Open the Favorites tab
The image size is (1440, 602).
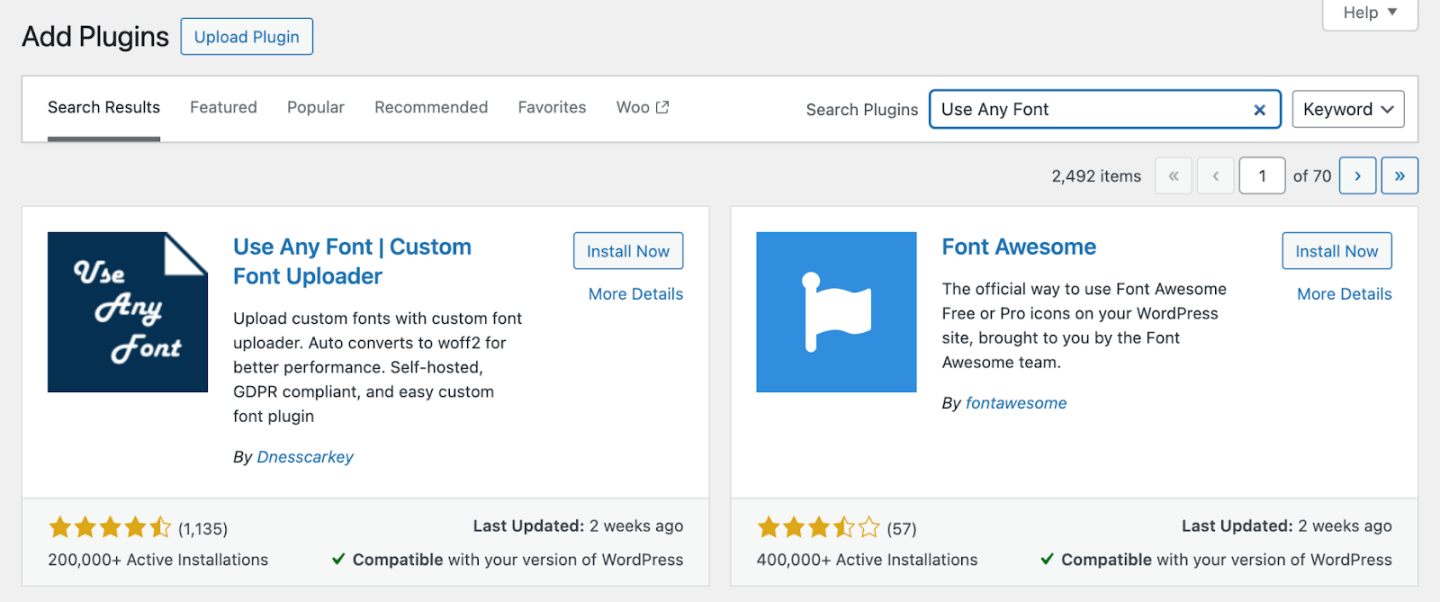click(552, 107)
